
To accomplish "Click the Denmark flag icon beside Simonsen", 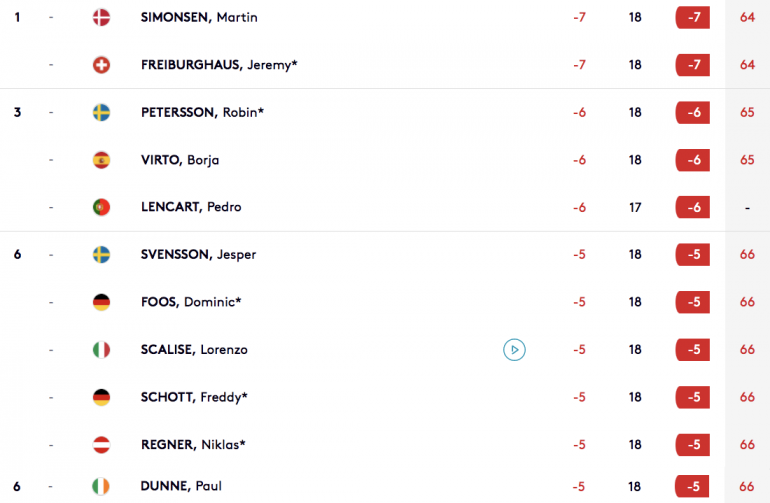I will pyautogui.click(x=102, y=18).
